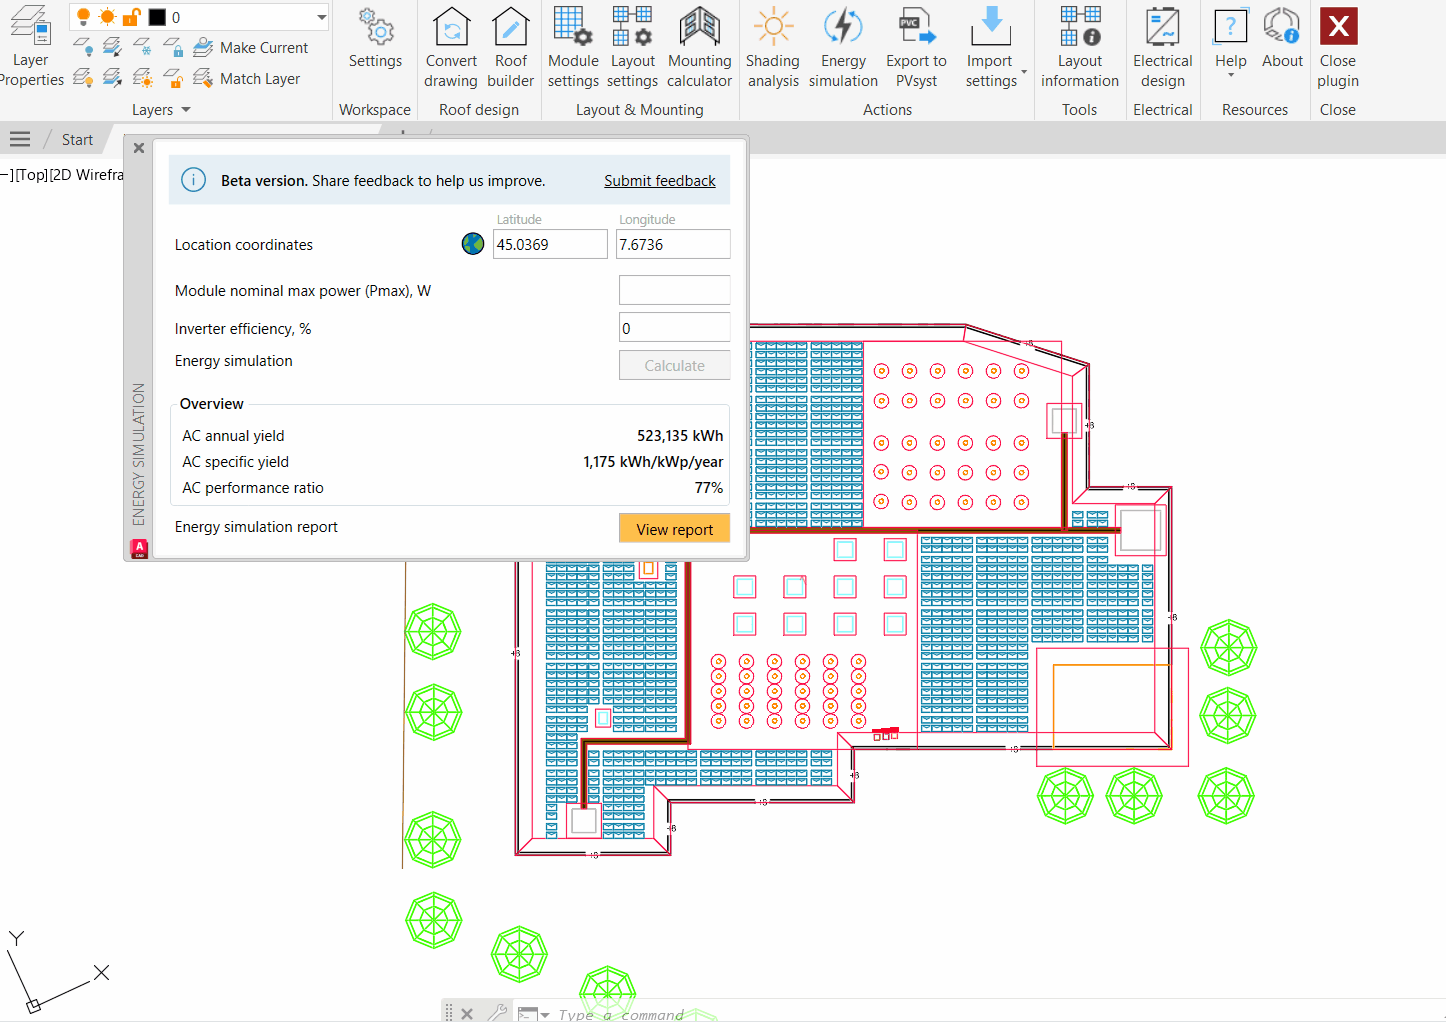Close the Energy Simulation palette

pos(139,148)
